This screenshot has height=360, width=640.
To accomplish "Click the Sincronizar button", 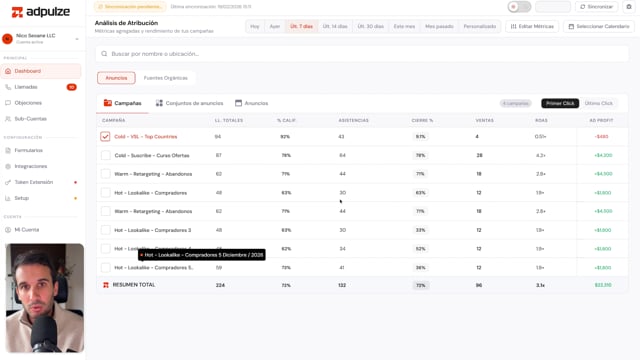I will coord(597,7).
